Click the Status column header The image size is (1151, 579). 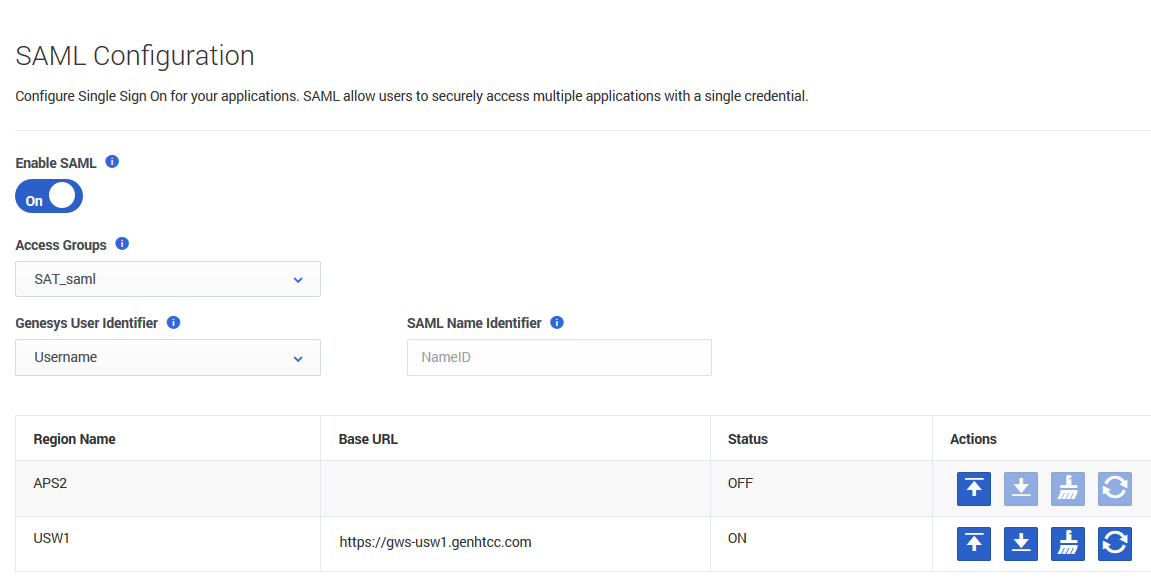coord(748,439)
